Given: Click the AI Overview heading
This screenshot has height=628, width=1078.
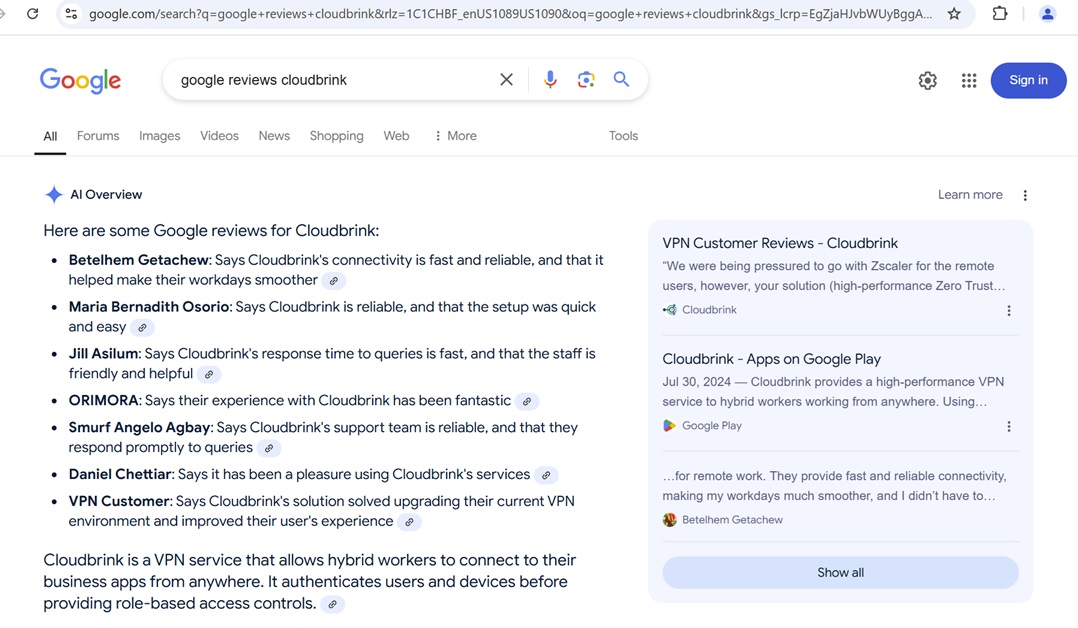Looking at the screenshot, I should pos(106,195).
